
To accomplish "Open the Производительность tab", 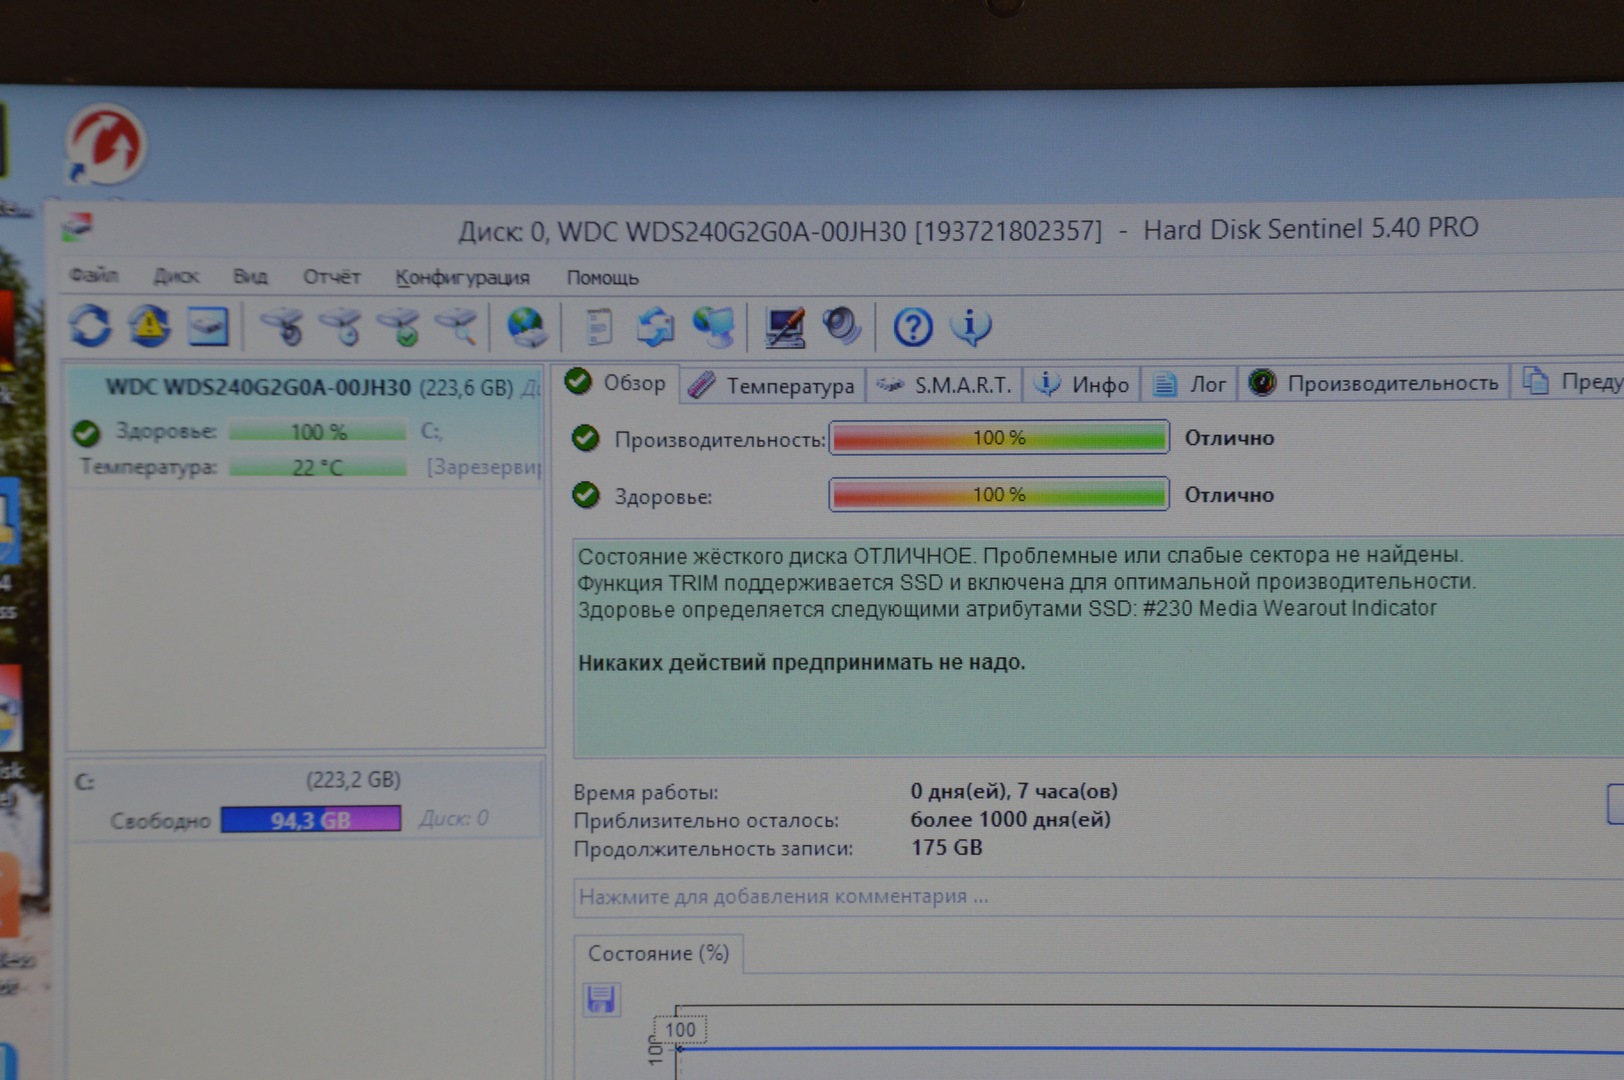I will (x=1375, y=383).
